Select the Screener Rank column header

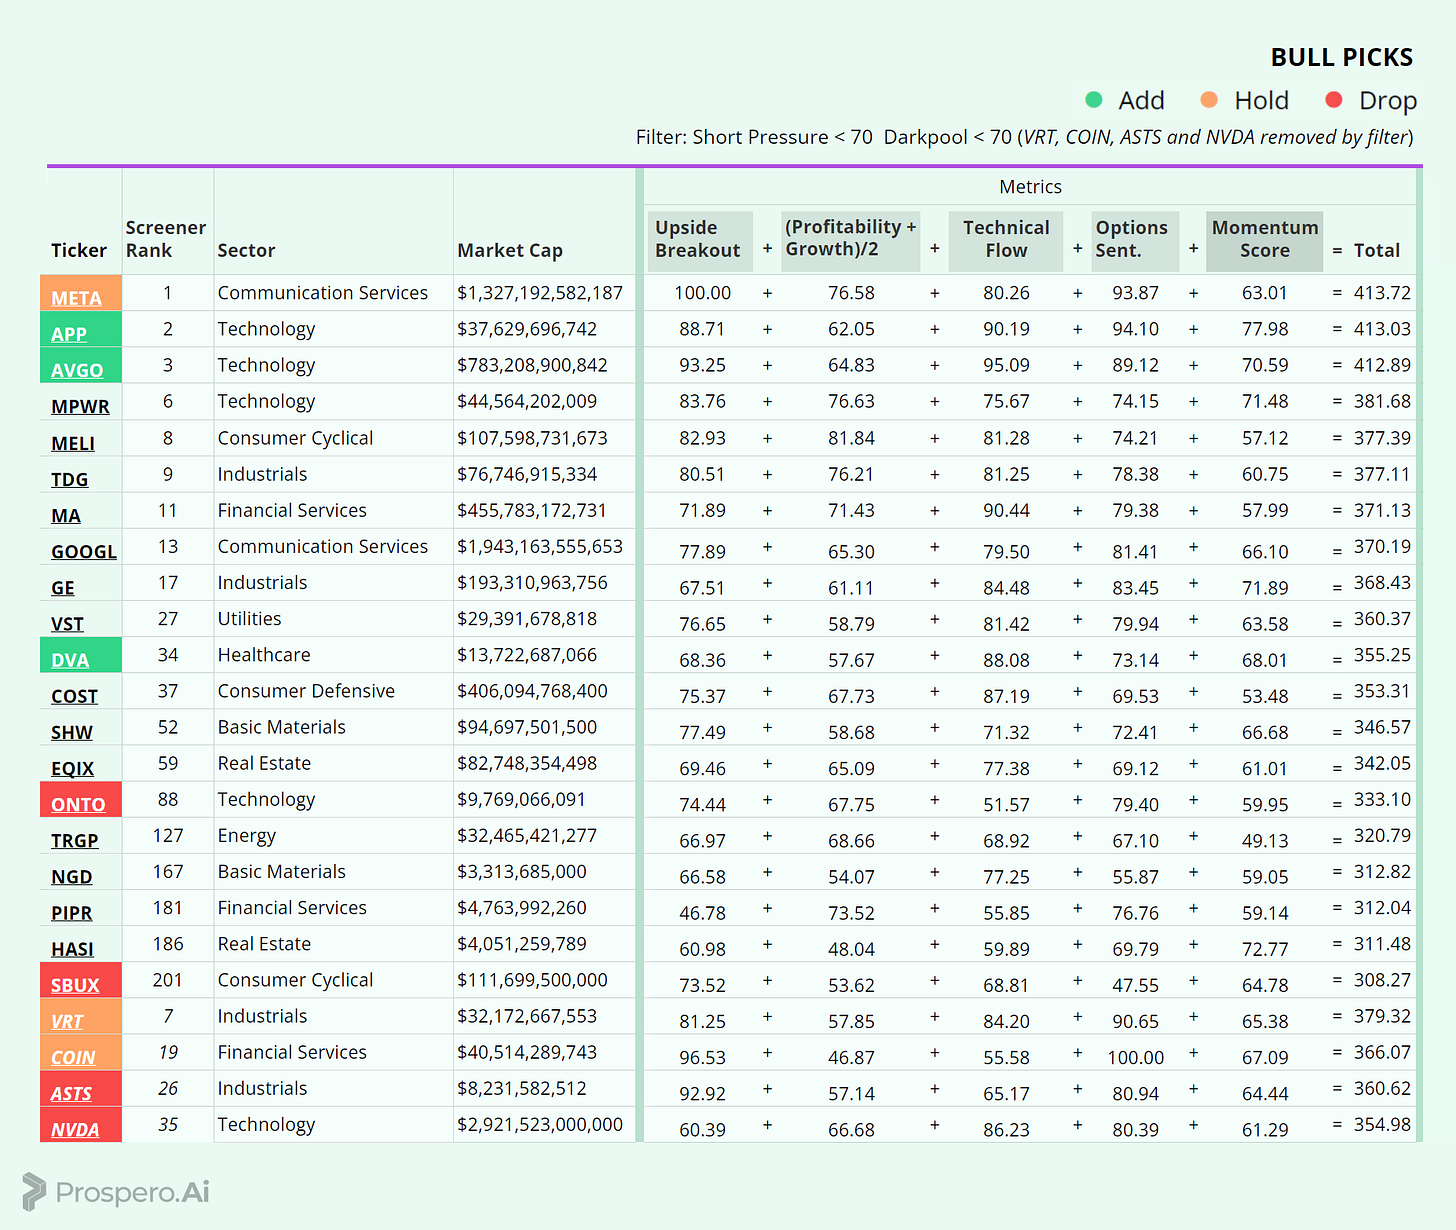tap(166, 239)
